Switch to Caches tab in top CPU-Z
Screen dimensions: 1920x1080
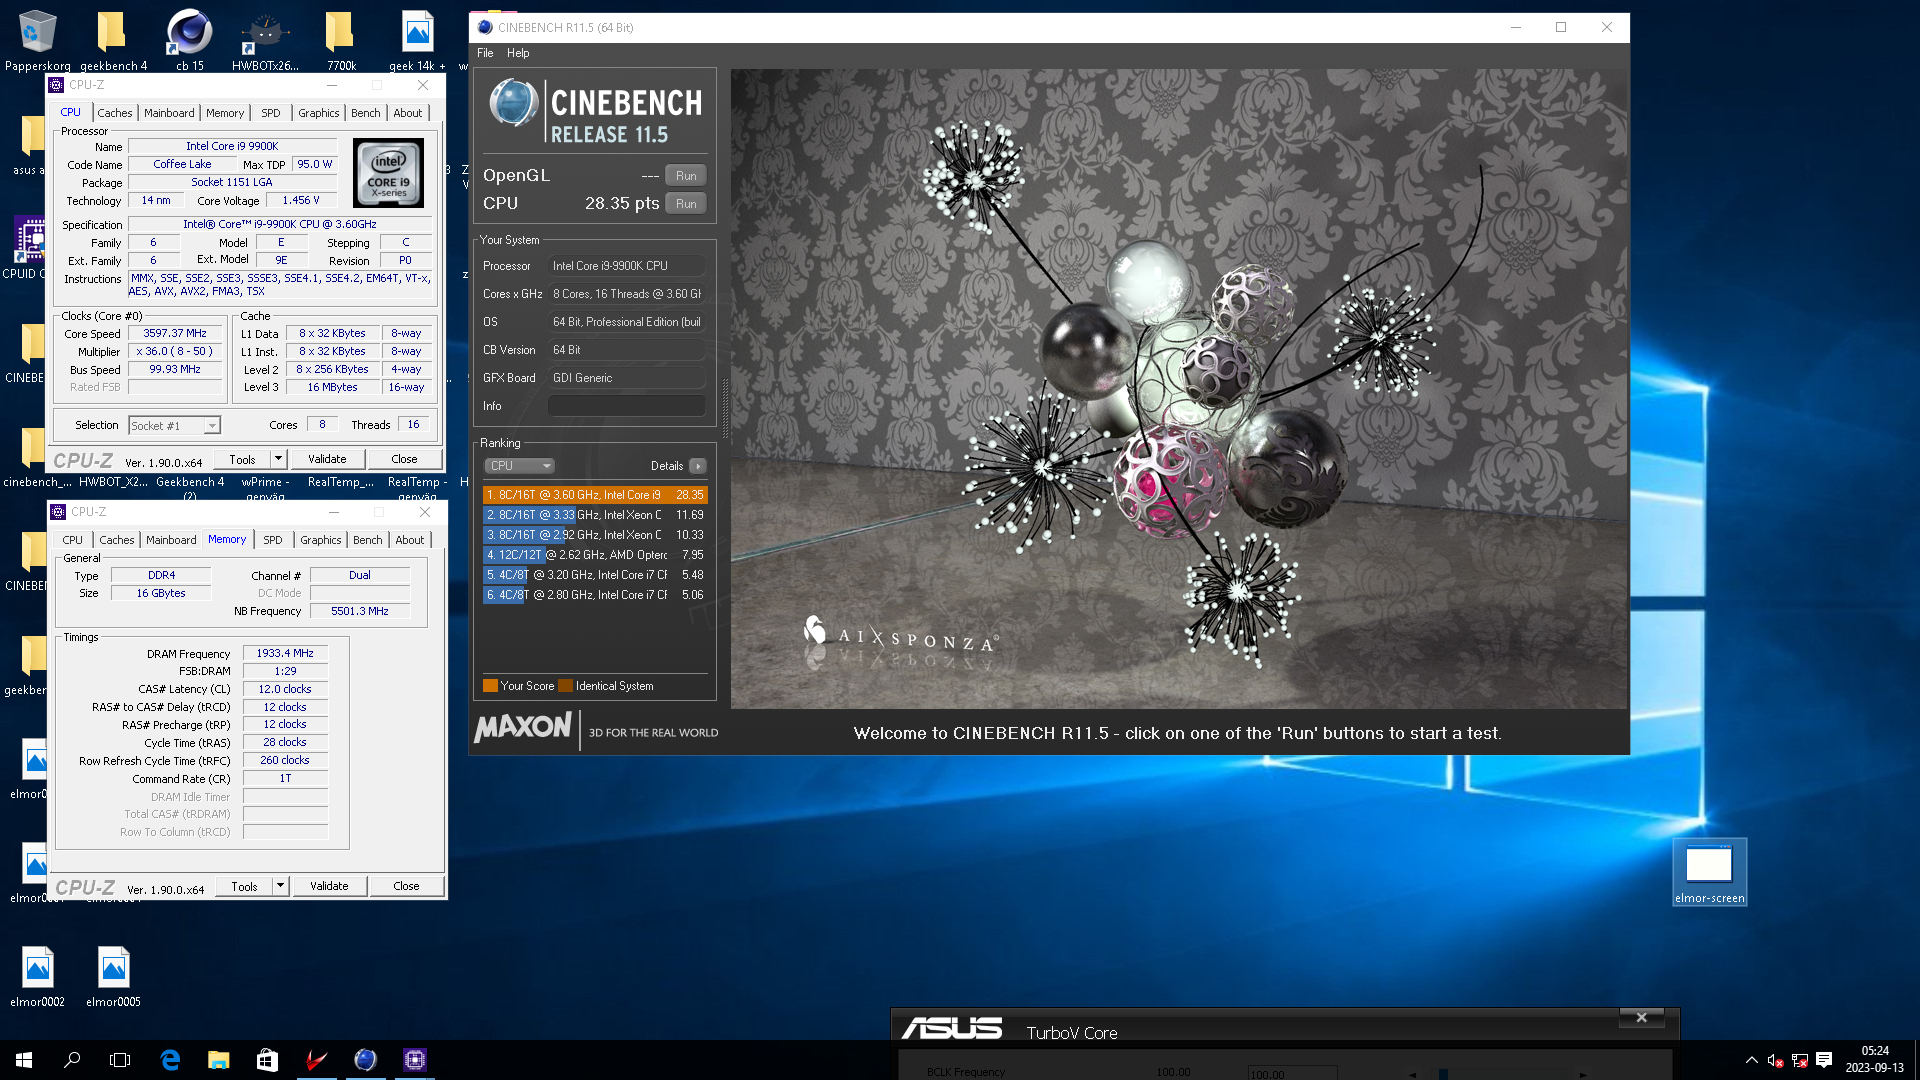pos(115,113)
